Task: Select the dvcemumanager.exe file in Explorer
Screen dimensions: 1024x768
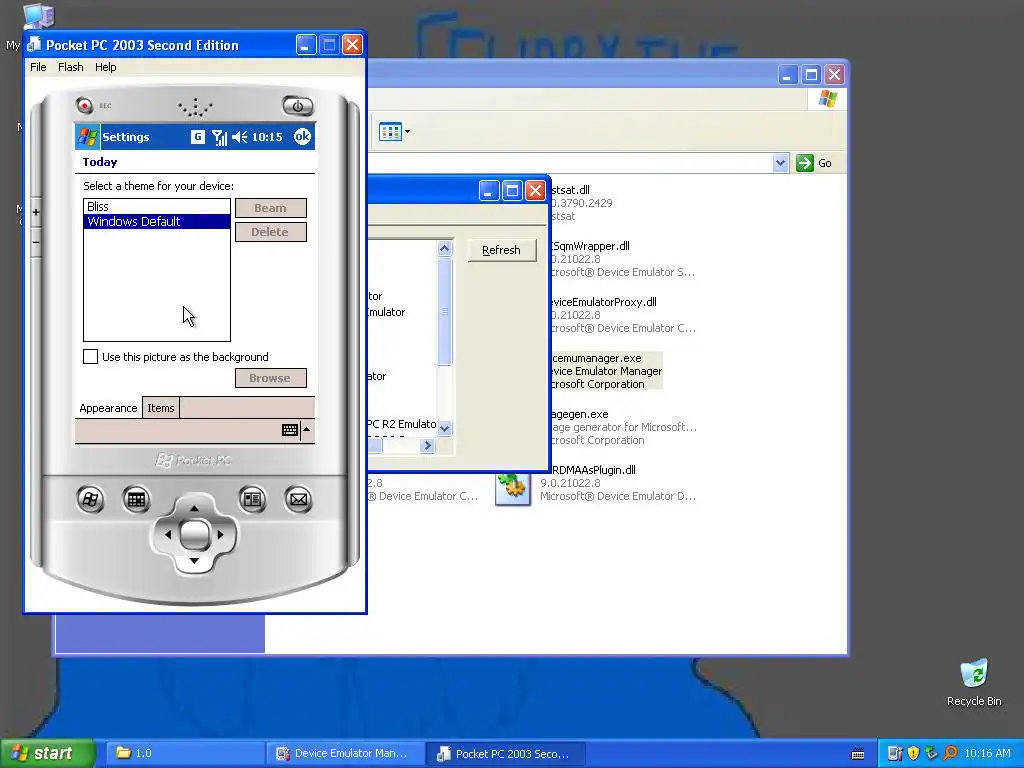Action: click(x=606, y=371)
